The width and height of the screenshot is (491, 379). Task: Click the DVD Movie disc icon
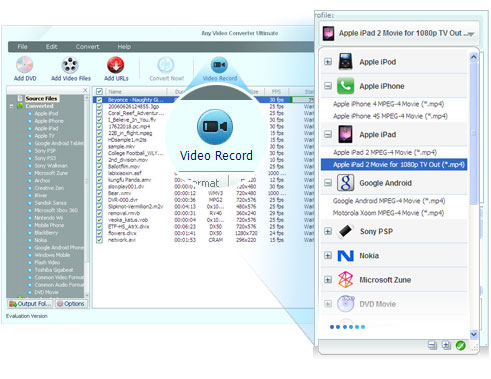coord(345,304)
